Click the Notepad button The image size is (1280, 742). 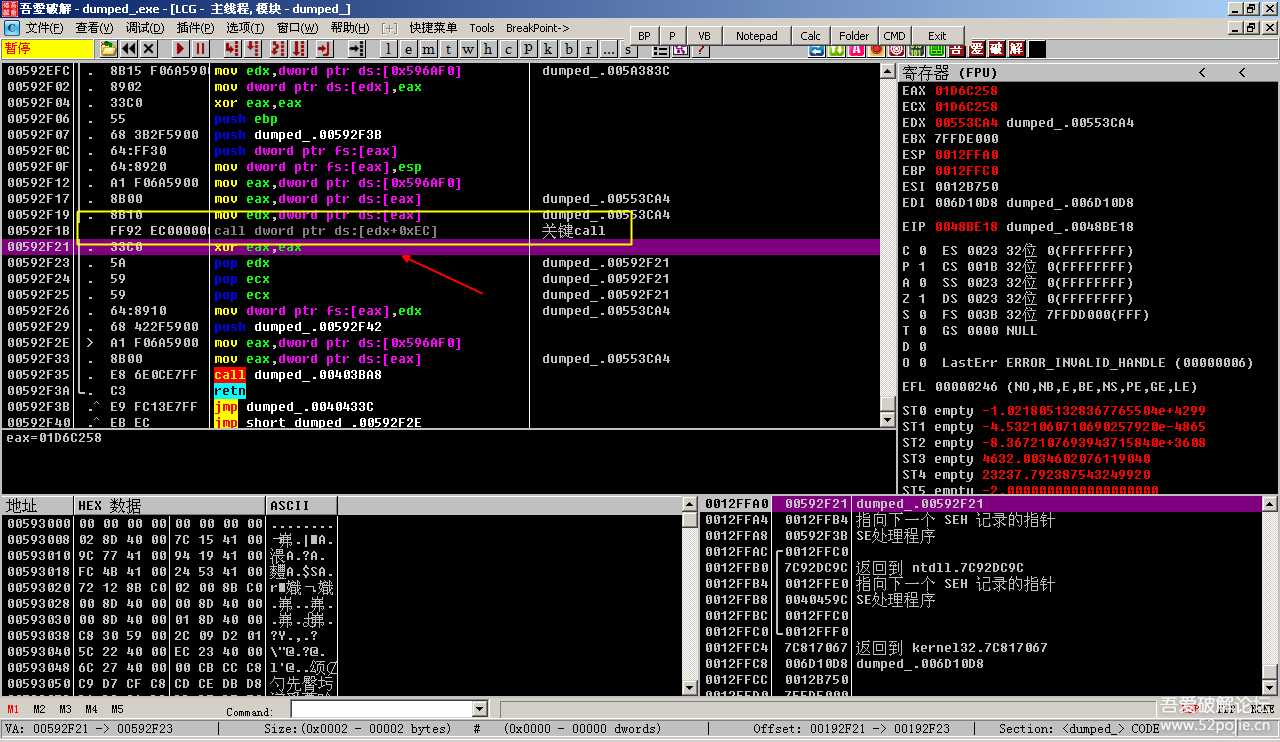756,36
